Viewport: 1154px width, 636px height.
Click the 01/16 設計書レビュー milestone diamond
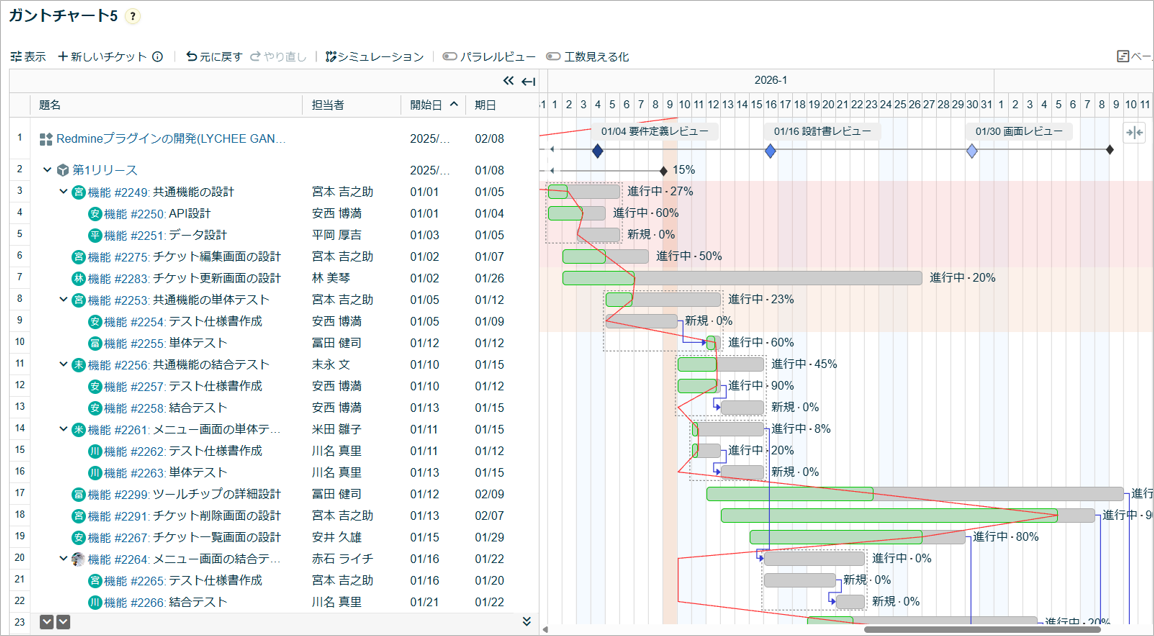pyautogui.click(x=770, y=151)
